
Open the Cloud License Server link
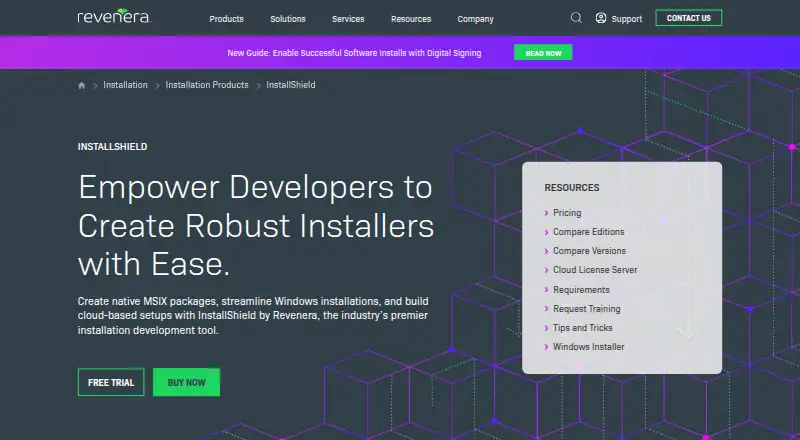595,270
